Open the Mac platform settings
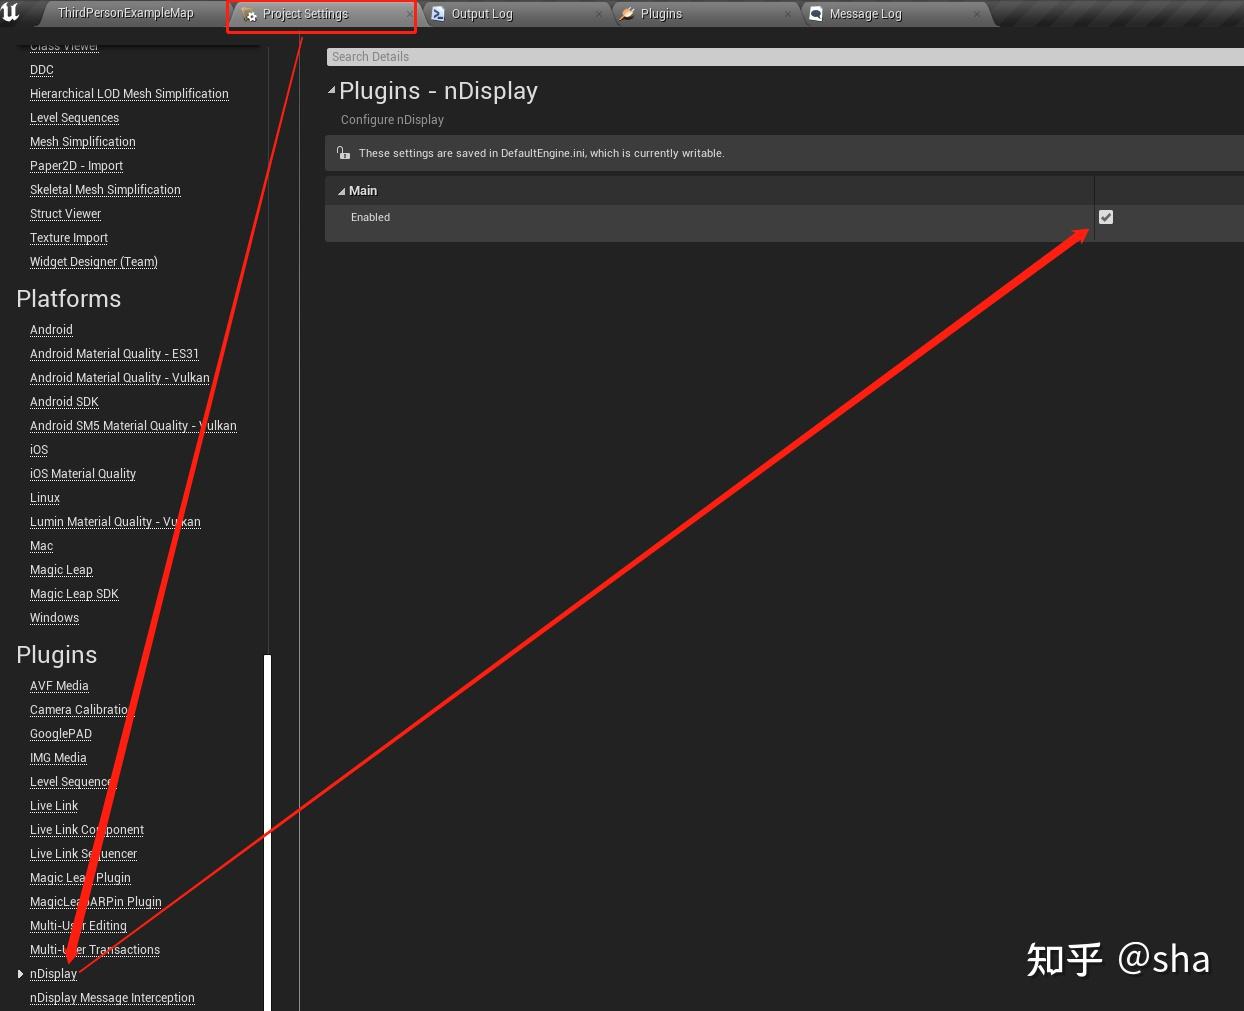Screen dimensions: 1244x1011 pyautogui.click(x=41, y=546)
